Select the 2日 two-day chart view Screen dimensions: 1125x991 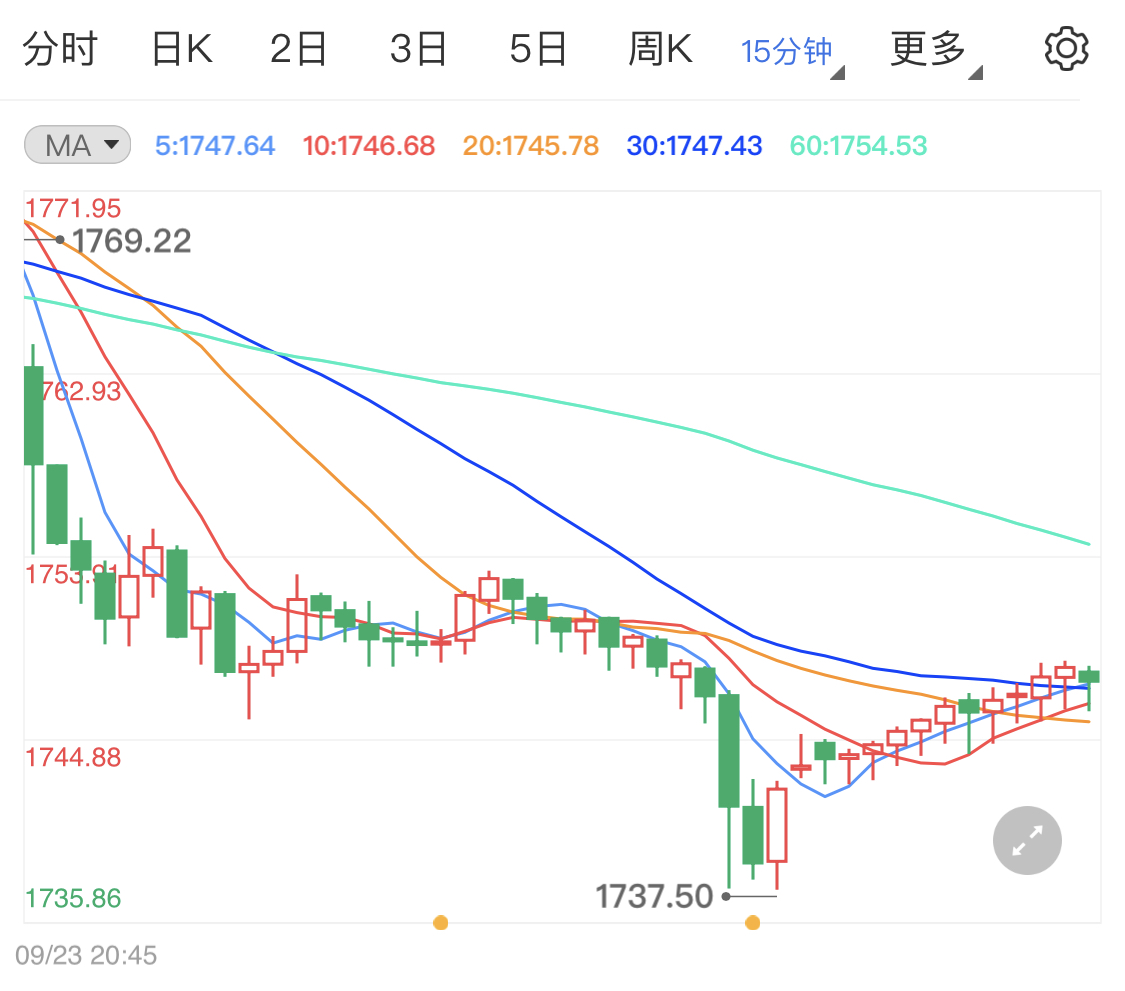coord(298,47)
